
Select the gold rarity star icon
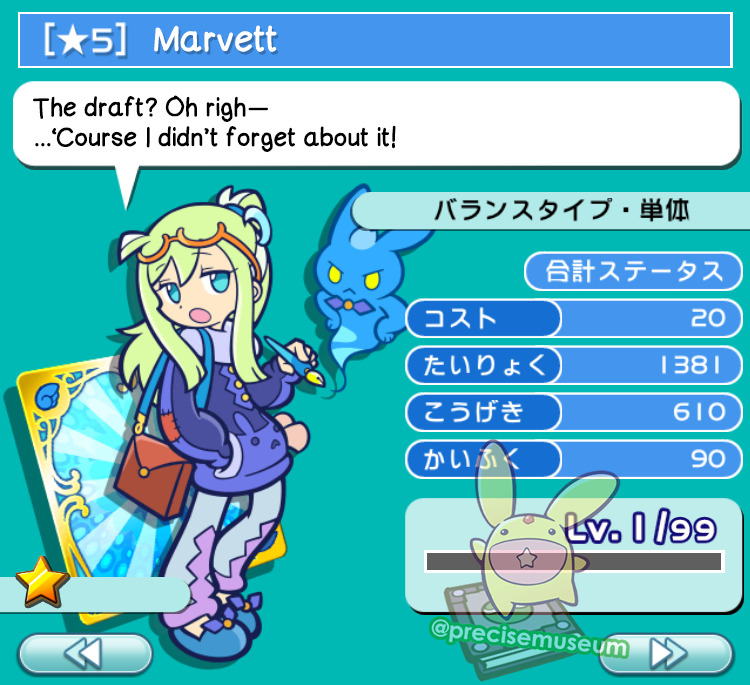pos(42,582)
